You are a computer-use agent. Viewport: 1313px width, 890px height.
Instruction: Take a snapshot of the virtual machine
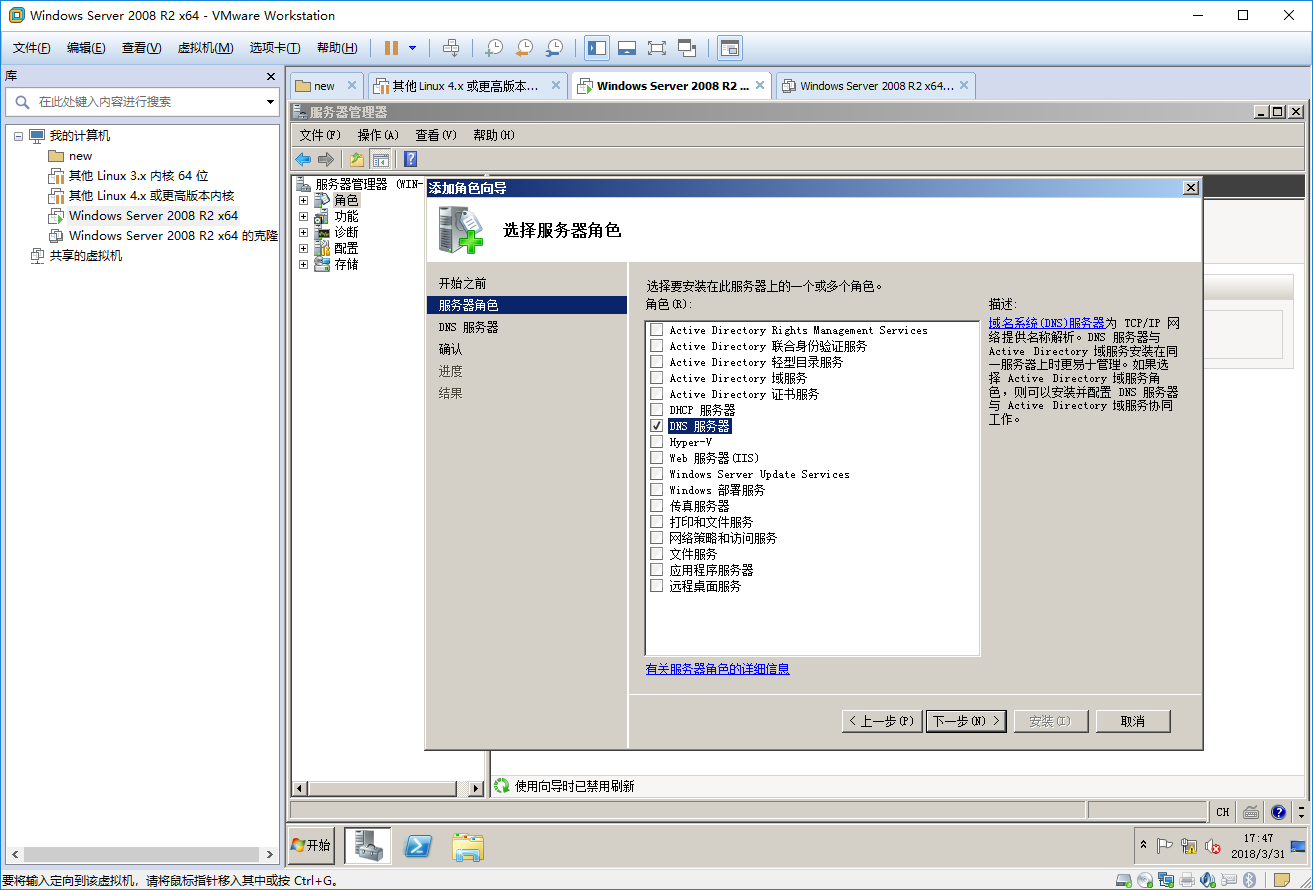tap(494, 47)
